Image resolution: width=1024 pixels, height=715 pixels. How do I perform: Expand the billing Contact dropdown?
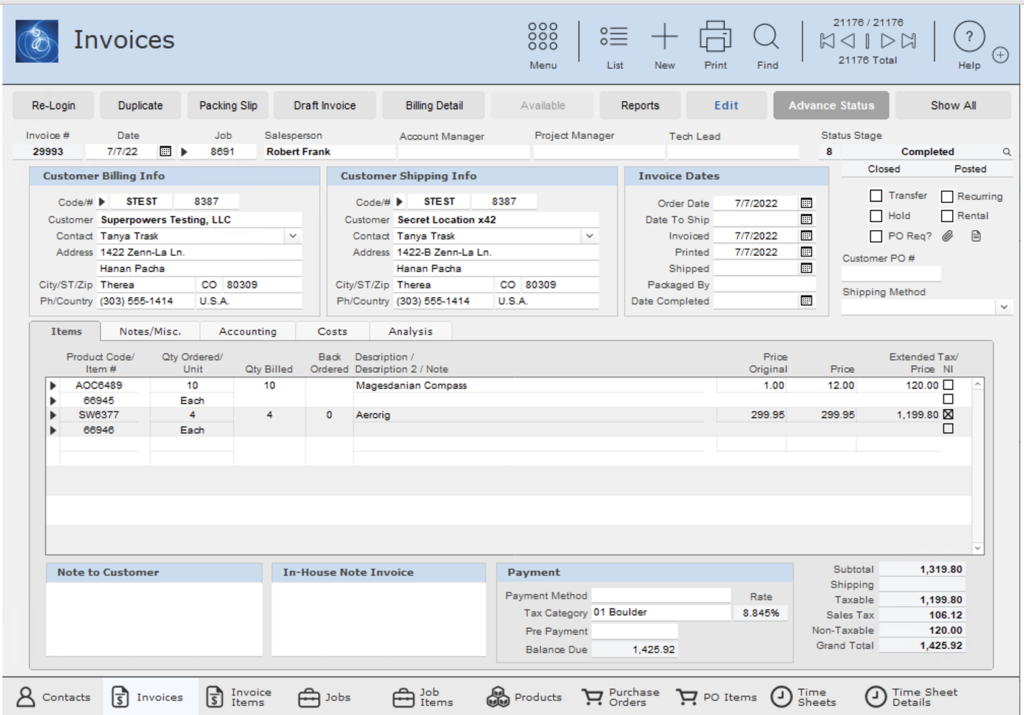point(292,236)
